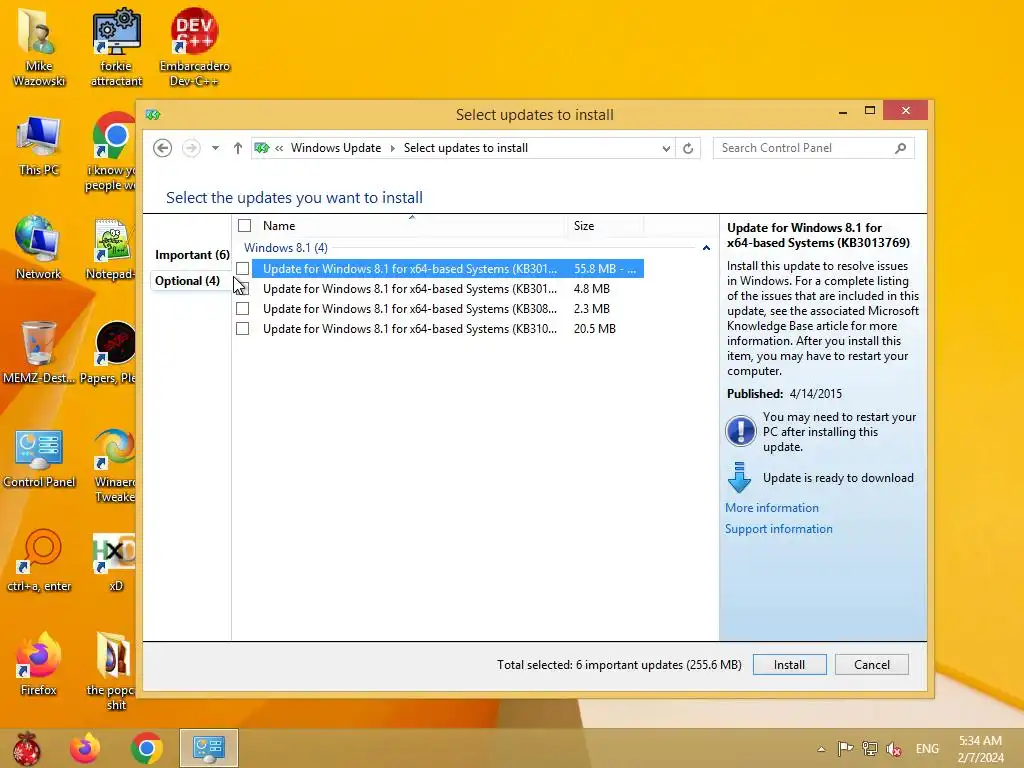Open the recent locations dropdown arrow

215,148
